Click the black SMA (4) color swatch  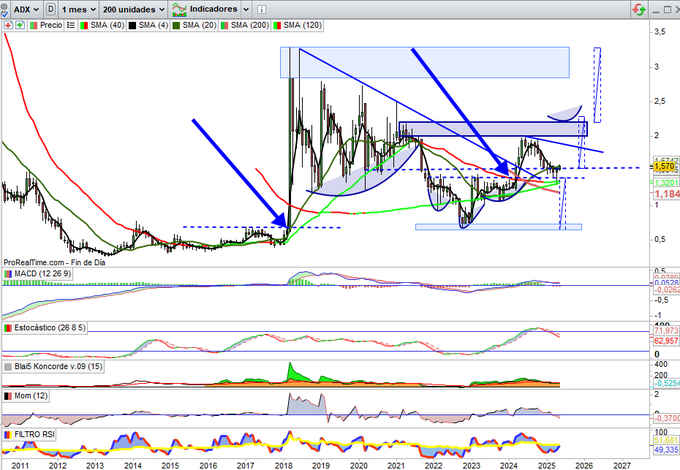(132, 26)
